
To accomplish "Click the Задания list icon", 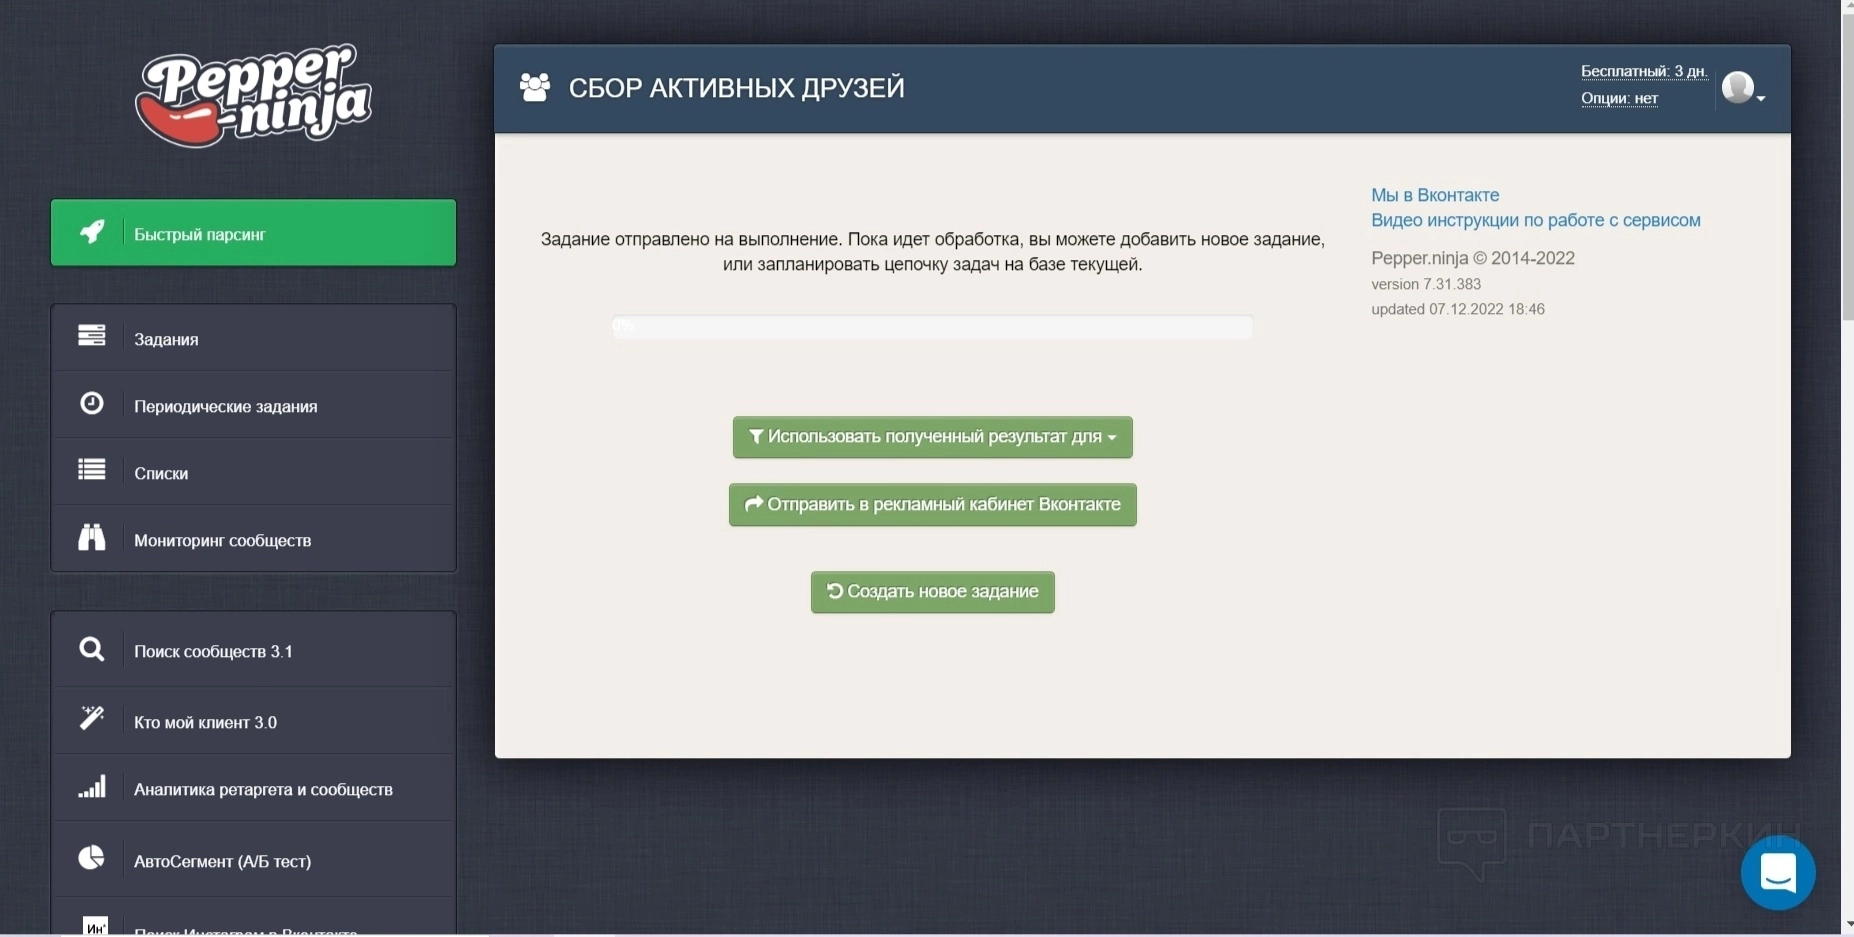I will [x=92, y=336].
